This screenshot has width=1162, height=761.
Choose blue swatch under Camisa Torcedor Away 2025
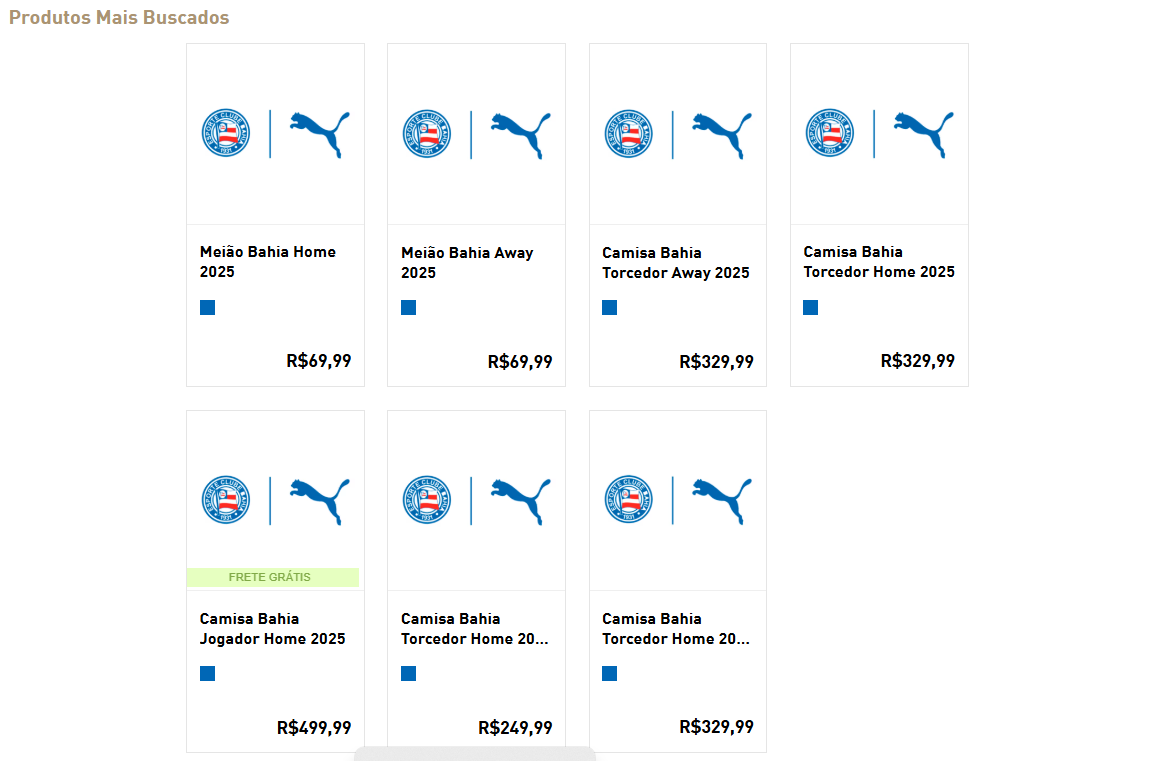click(609, 307)
